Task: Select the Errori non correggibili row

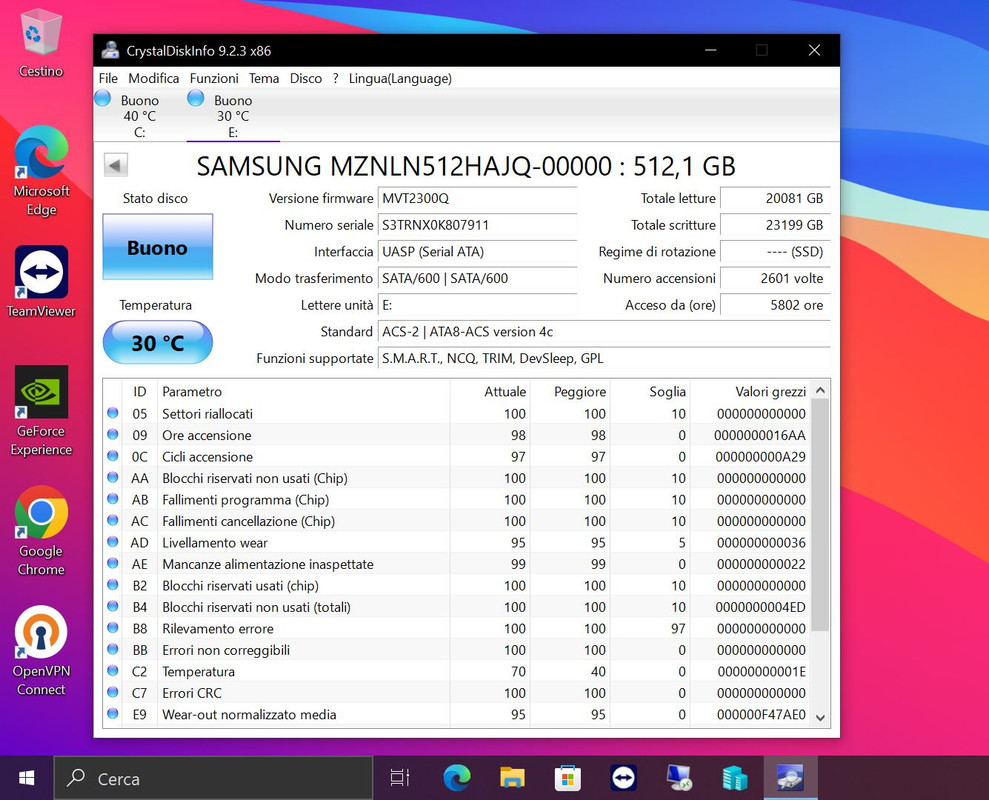Action: (x=457, y=649)
